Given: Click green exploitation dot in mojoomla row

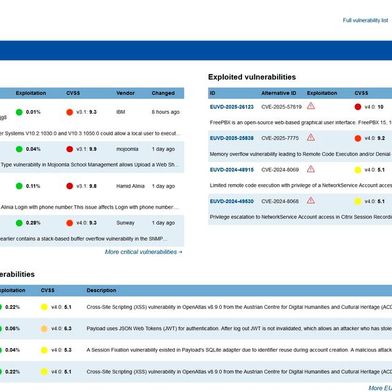Looking at the screenshot, I should 19,149.
